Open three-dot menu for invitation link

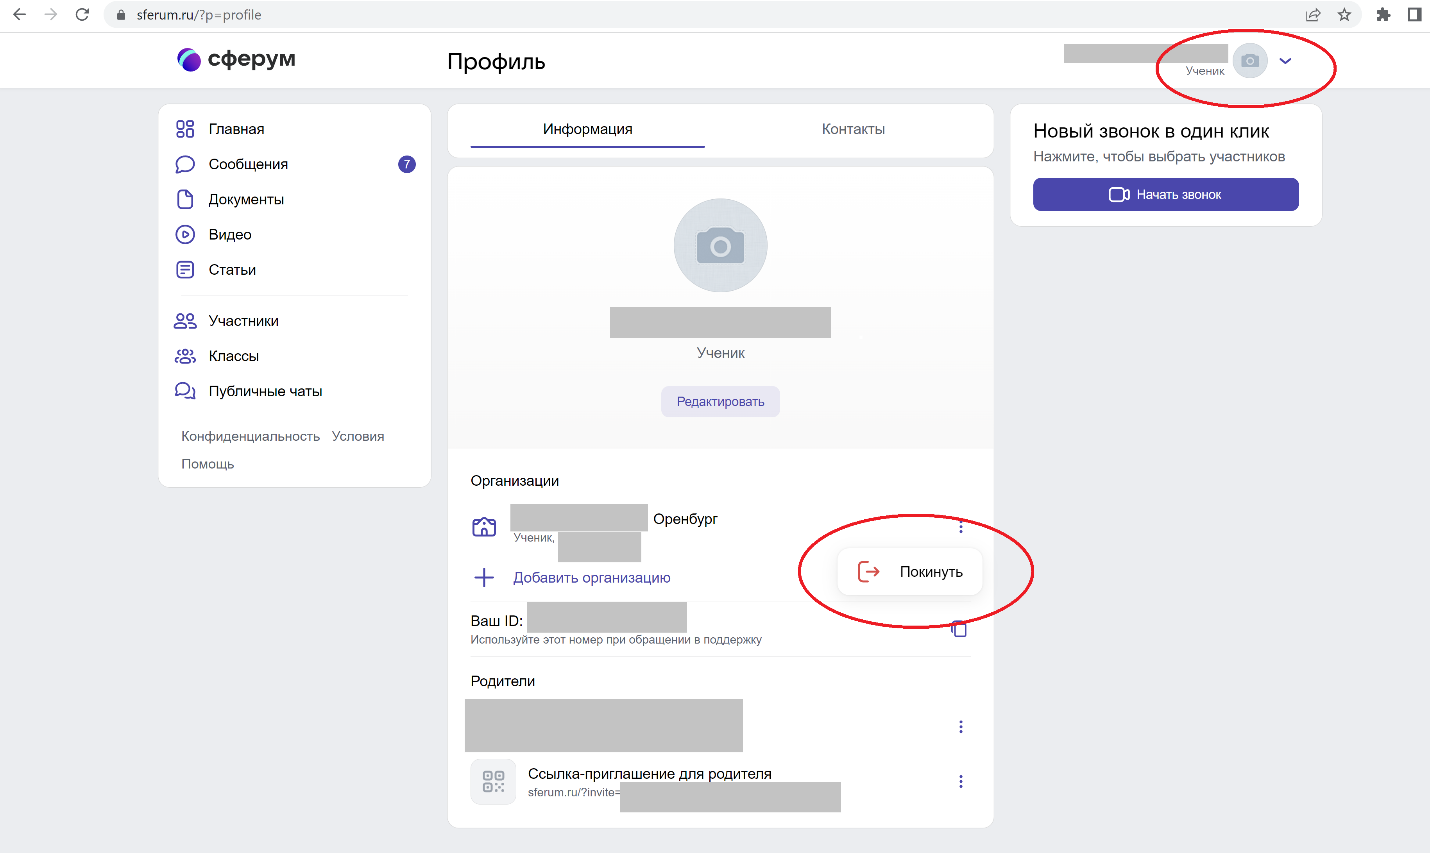pyautogui.click(x=961, y=782)
